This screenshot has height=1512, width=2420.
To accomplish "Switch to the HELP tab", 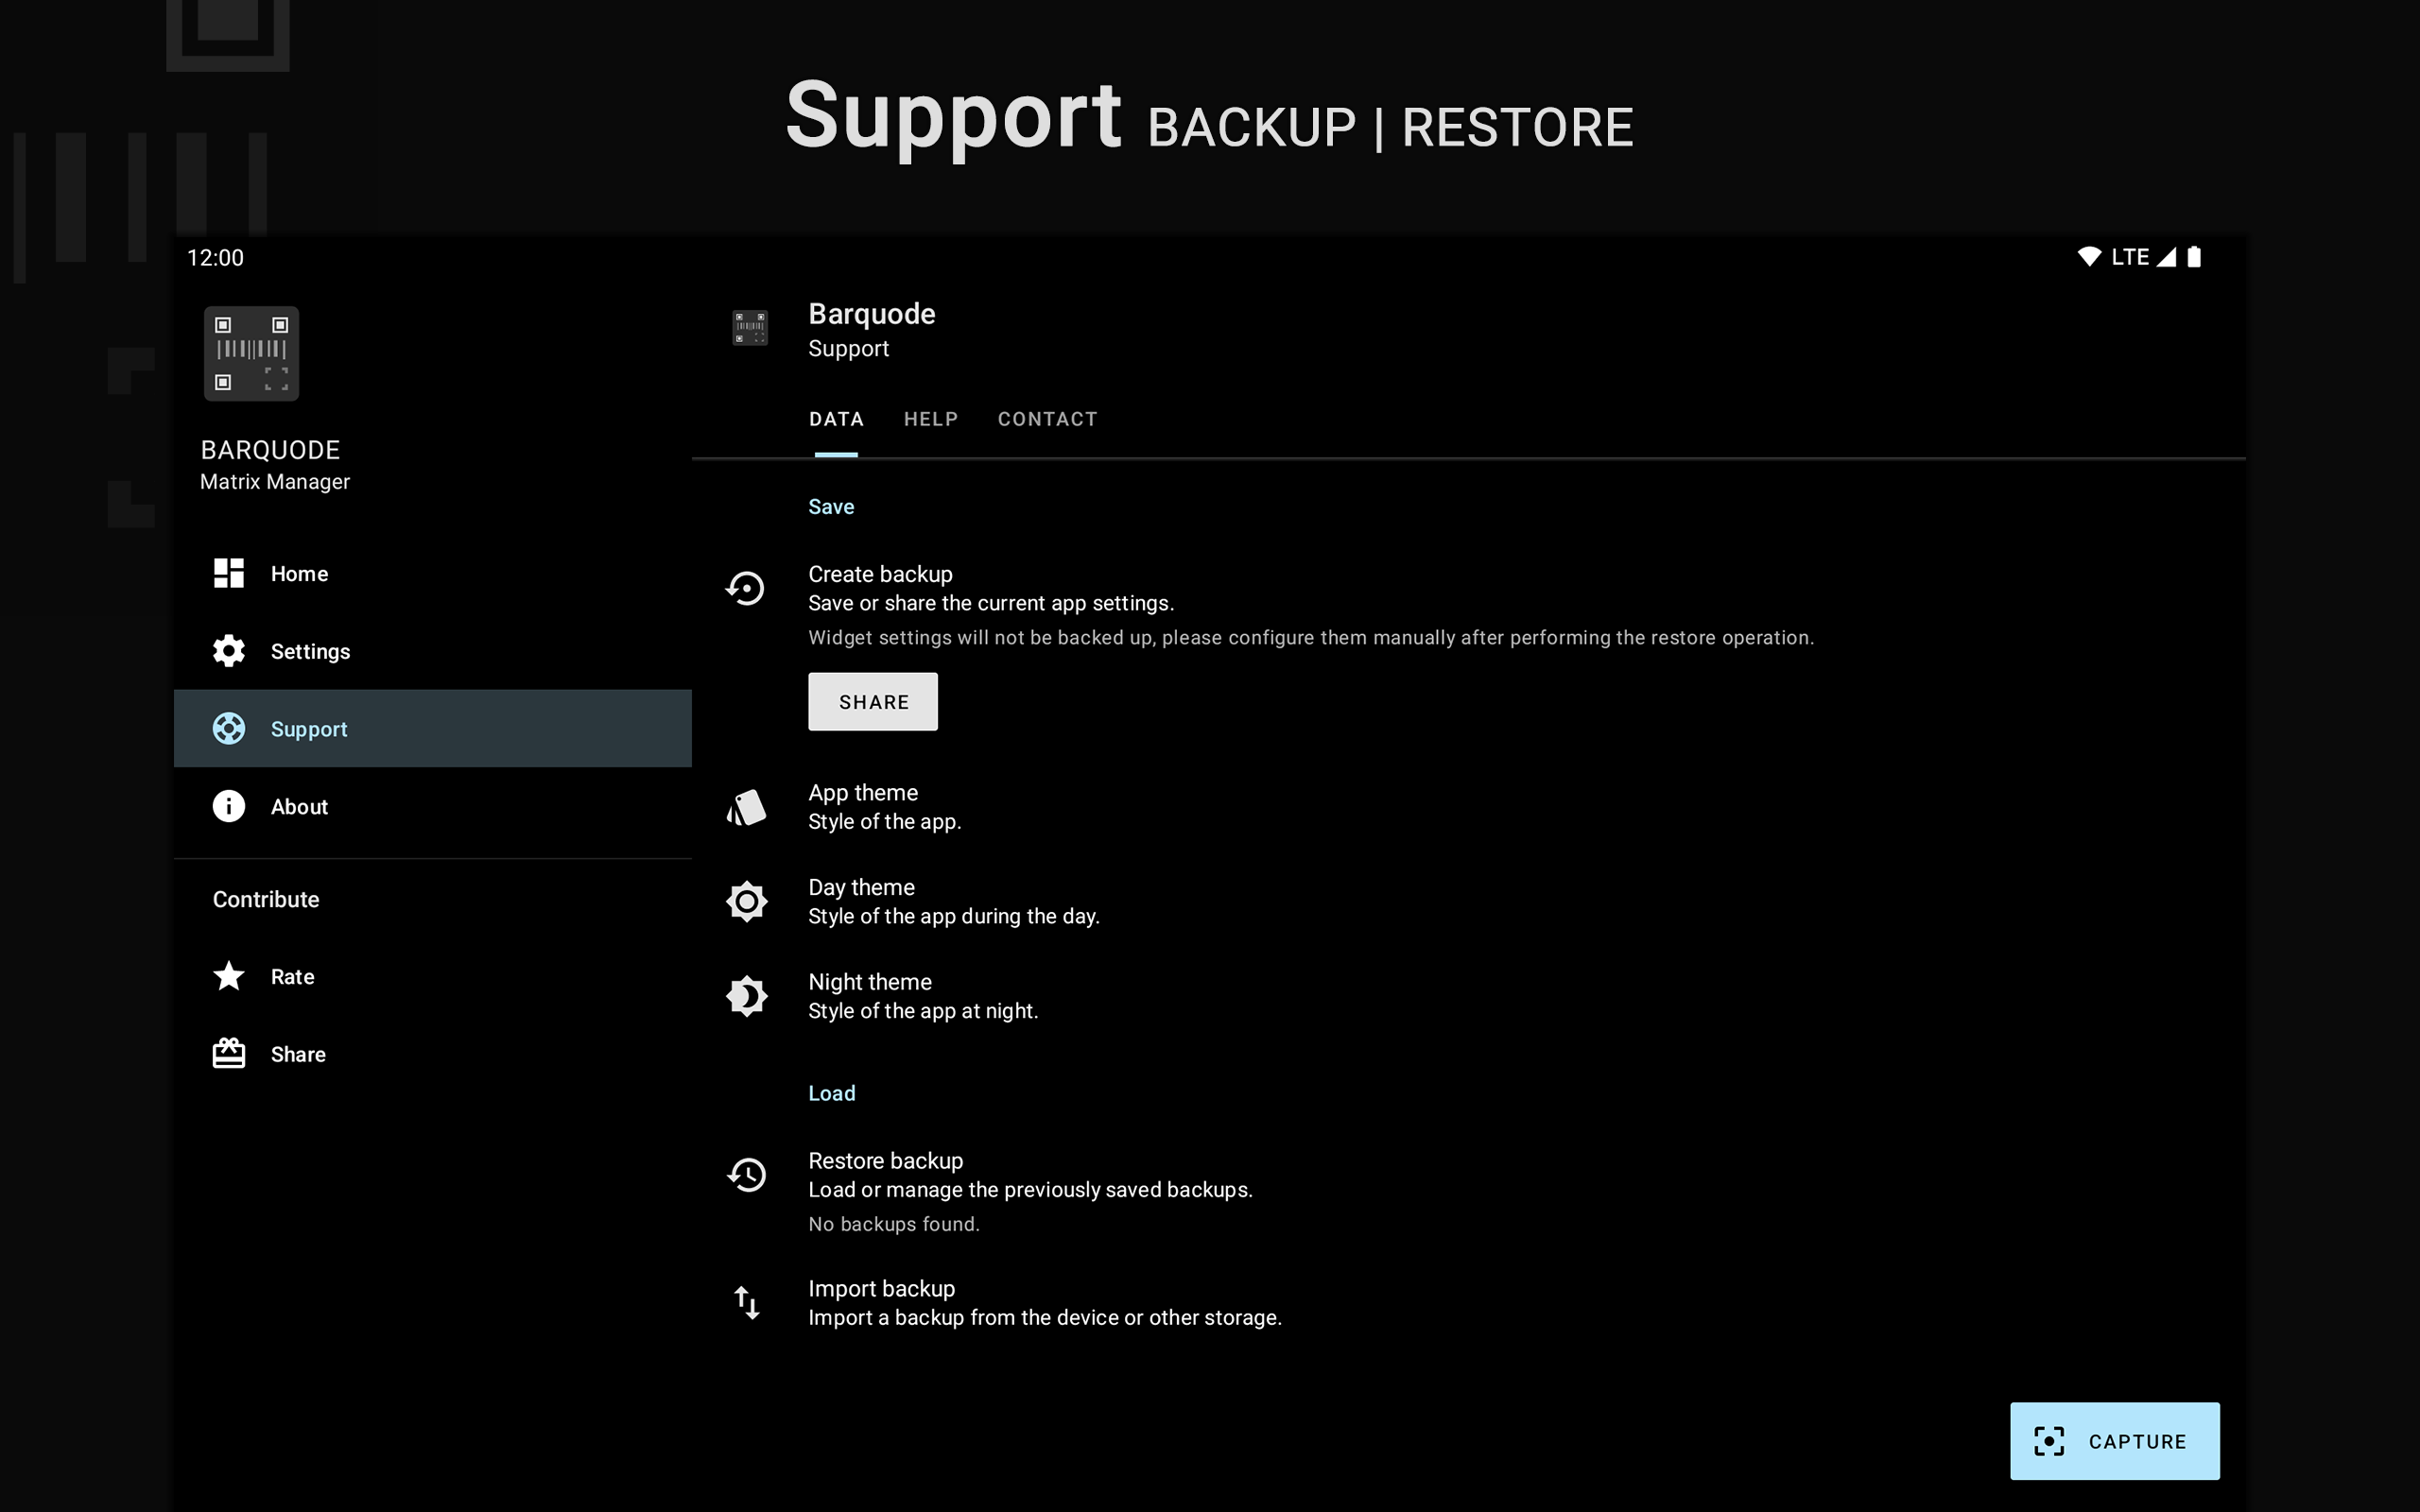I will point(930,419).
